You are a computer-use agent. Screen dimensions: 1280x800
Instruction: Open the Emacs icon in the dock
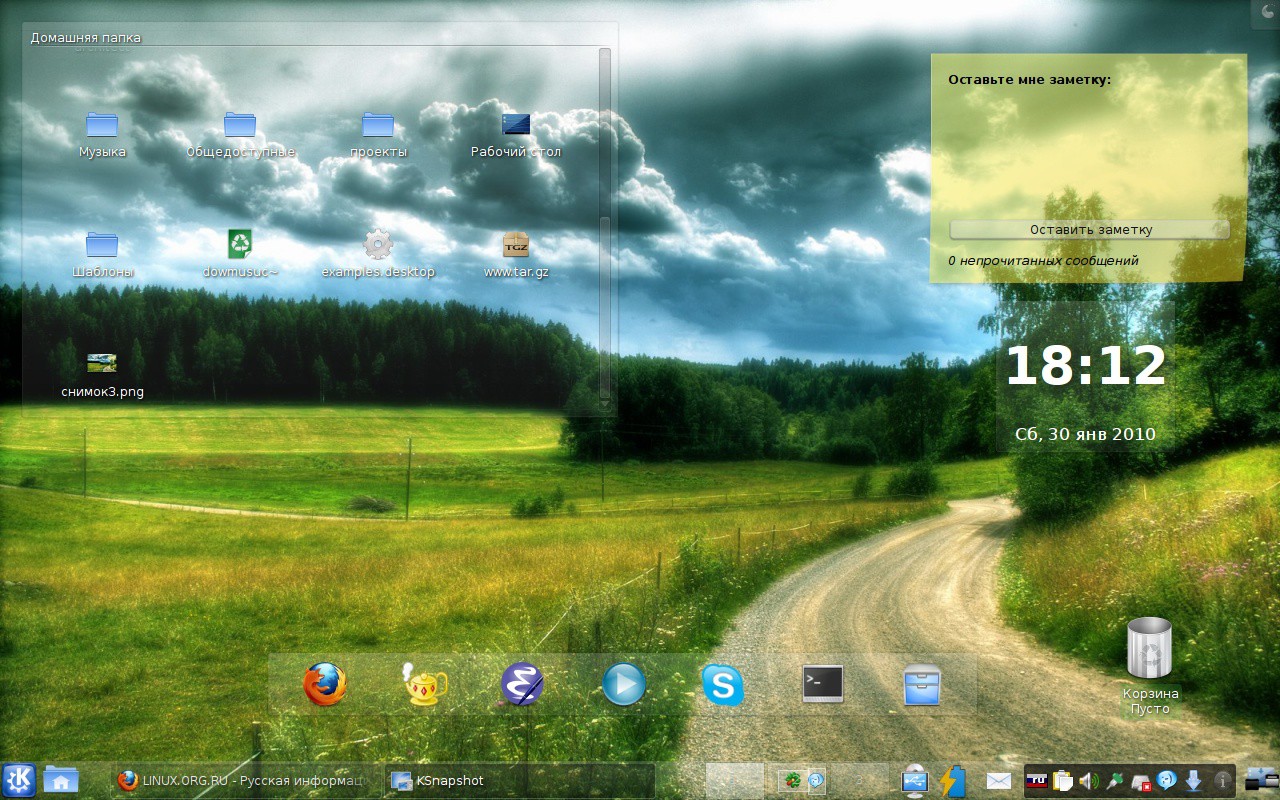coord(522,685)
